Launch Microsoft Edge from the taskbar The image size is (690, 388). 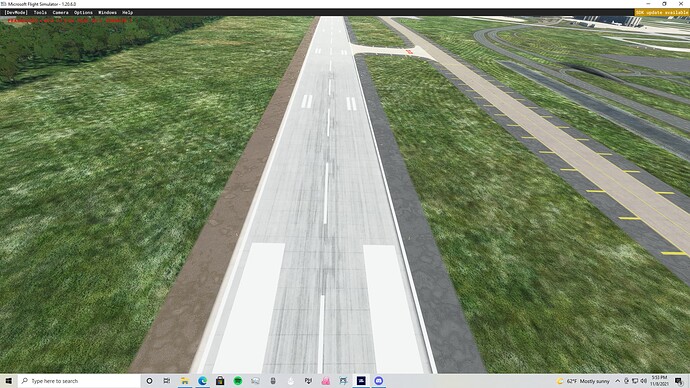click(202, 381)
